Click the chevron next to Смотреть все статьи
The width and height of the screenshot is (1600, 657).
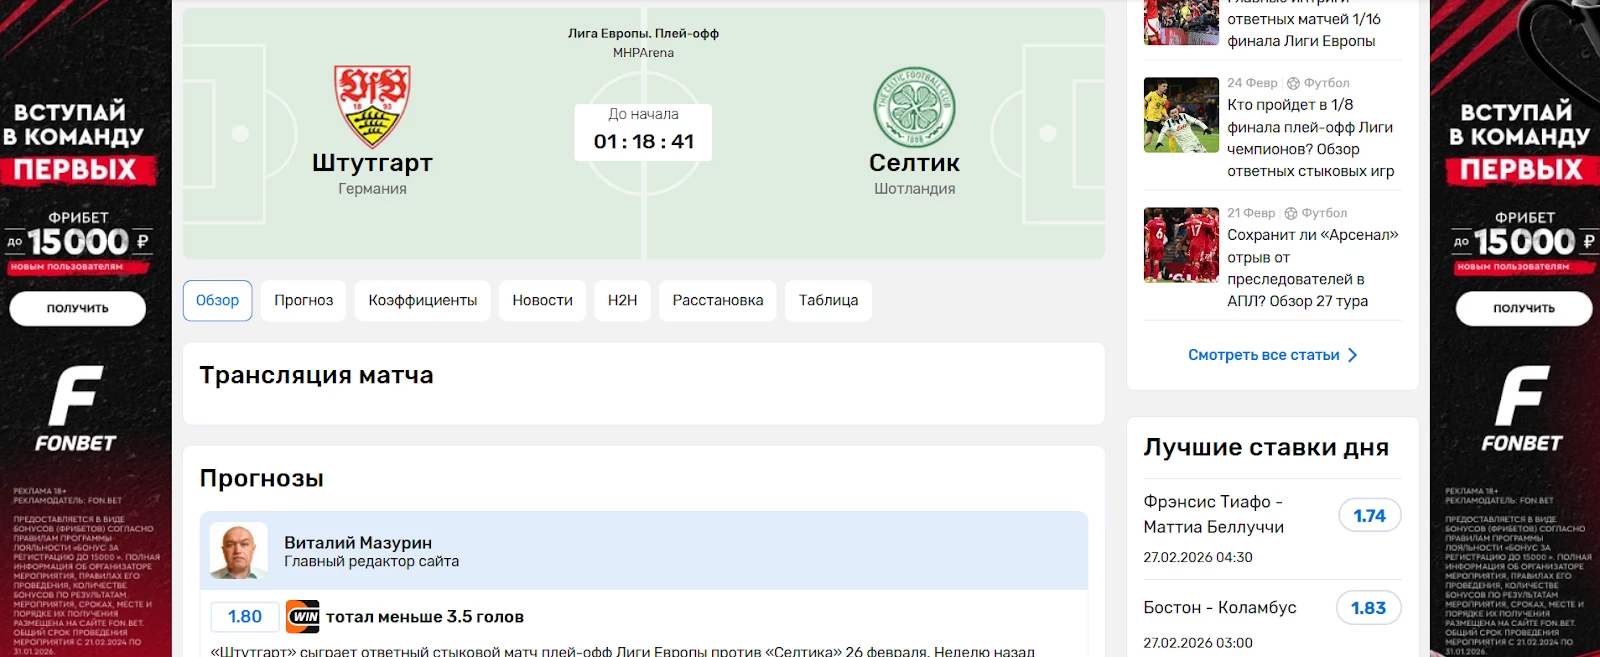pos(1353,355)
